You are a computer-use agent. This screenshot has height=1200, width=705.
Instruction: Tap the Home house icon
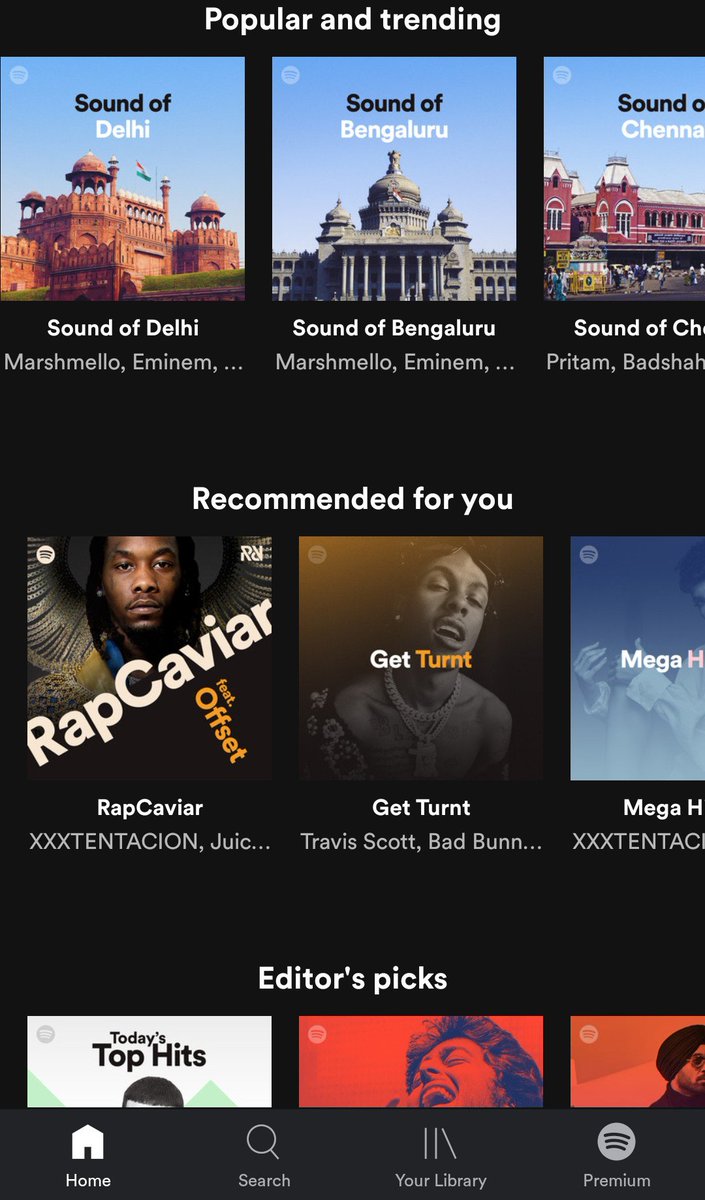pyautogui.click(x=88, y=1141)
